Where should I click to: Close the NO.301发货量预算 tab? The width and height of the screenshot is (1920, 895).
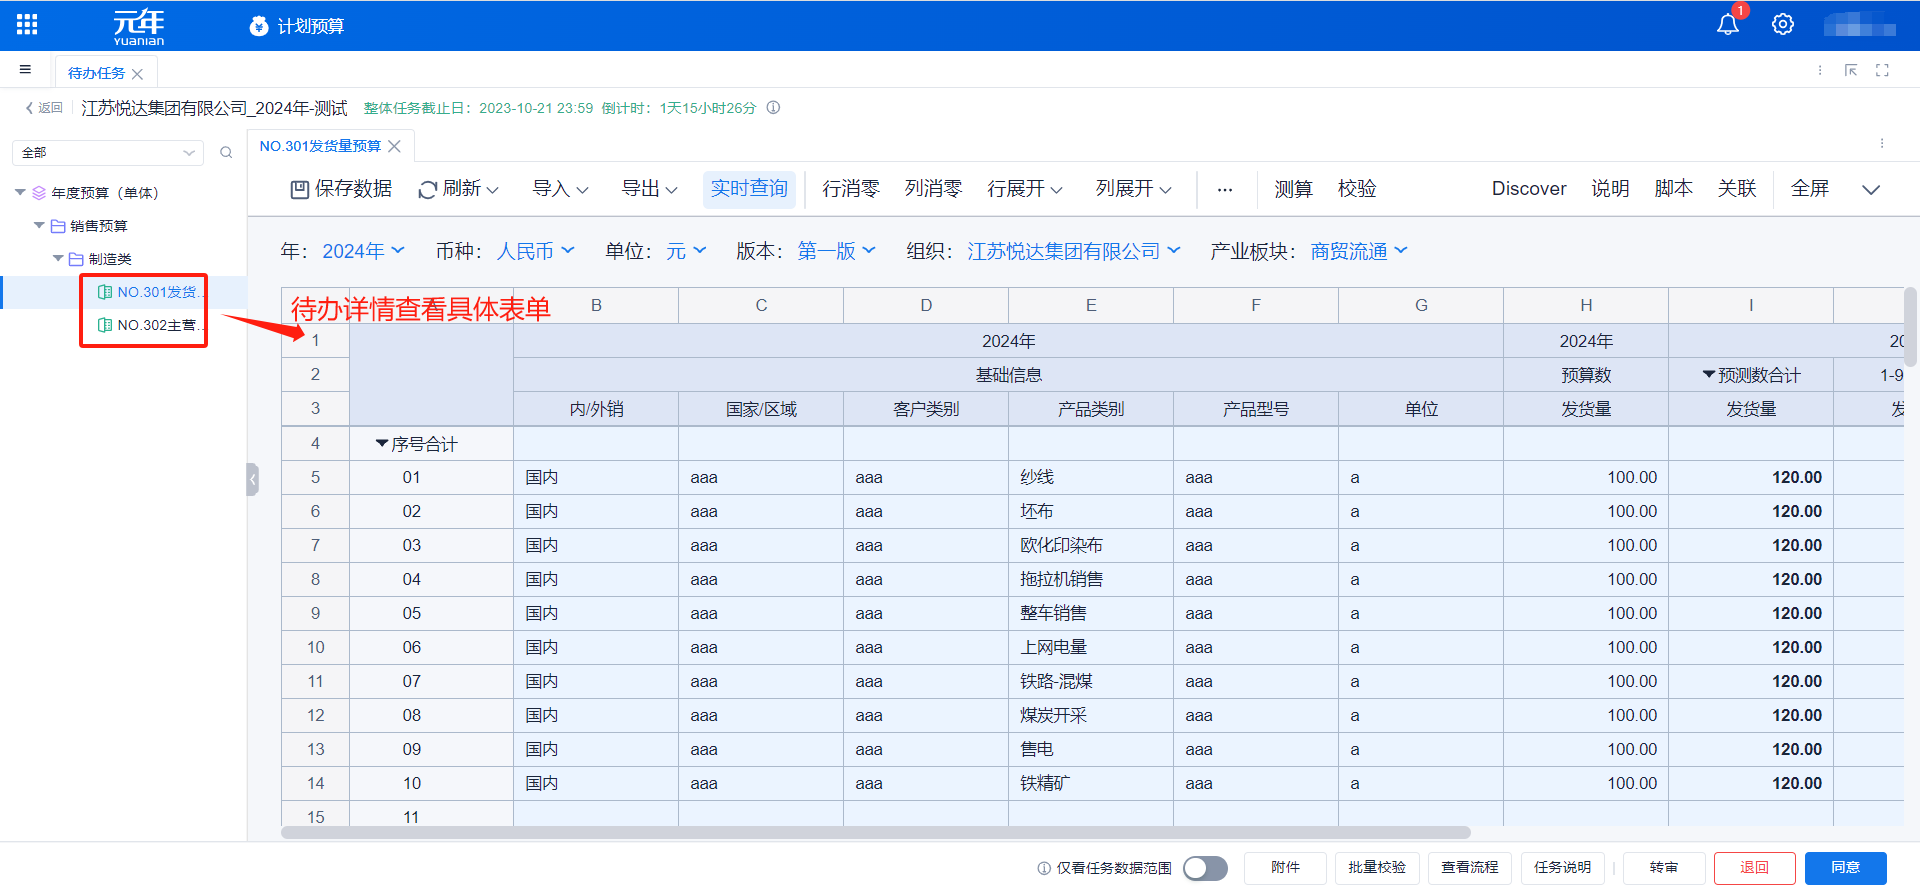click(x=395, y=146)
